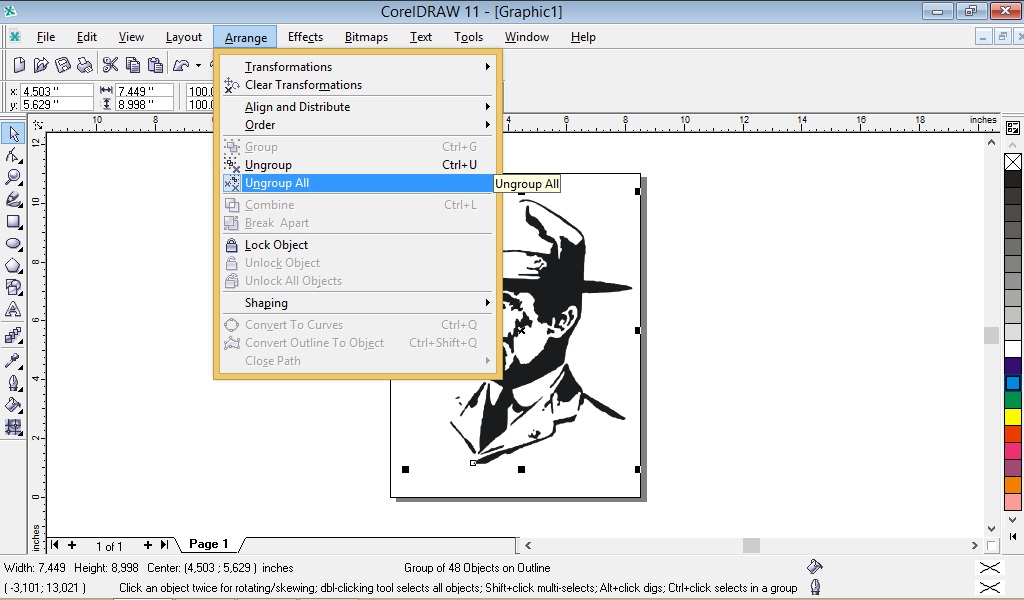Add page before with left plus button
Image resolution: width=1024 pixels, height=600 pixels.
click(x=72, y=545)
